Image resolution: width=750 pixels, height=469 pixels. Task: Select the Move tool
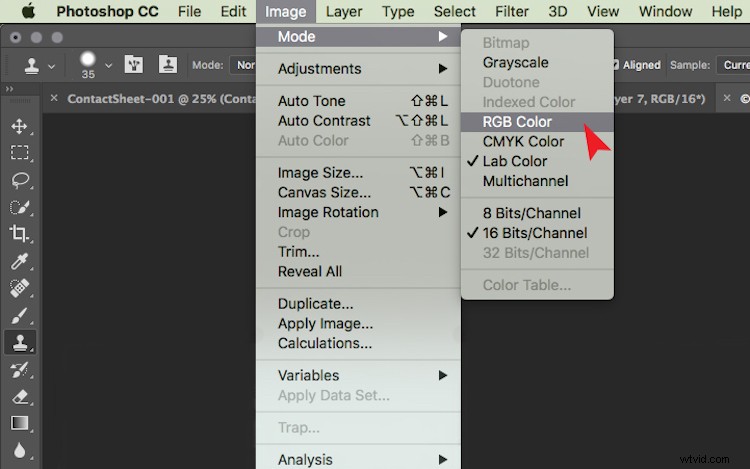(19, 126)
